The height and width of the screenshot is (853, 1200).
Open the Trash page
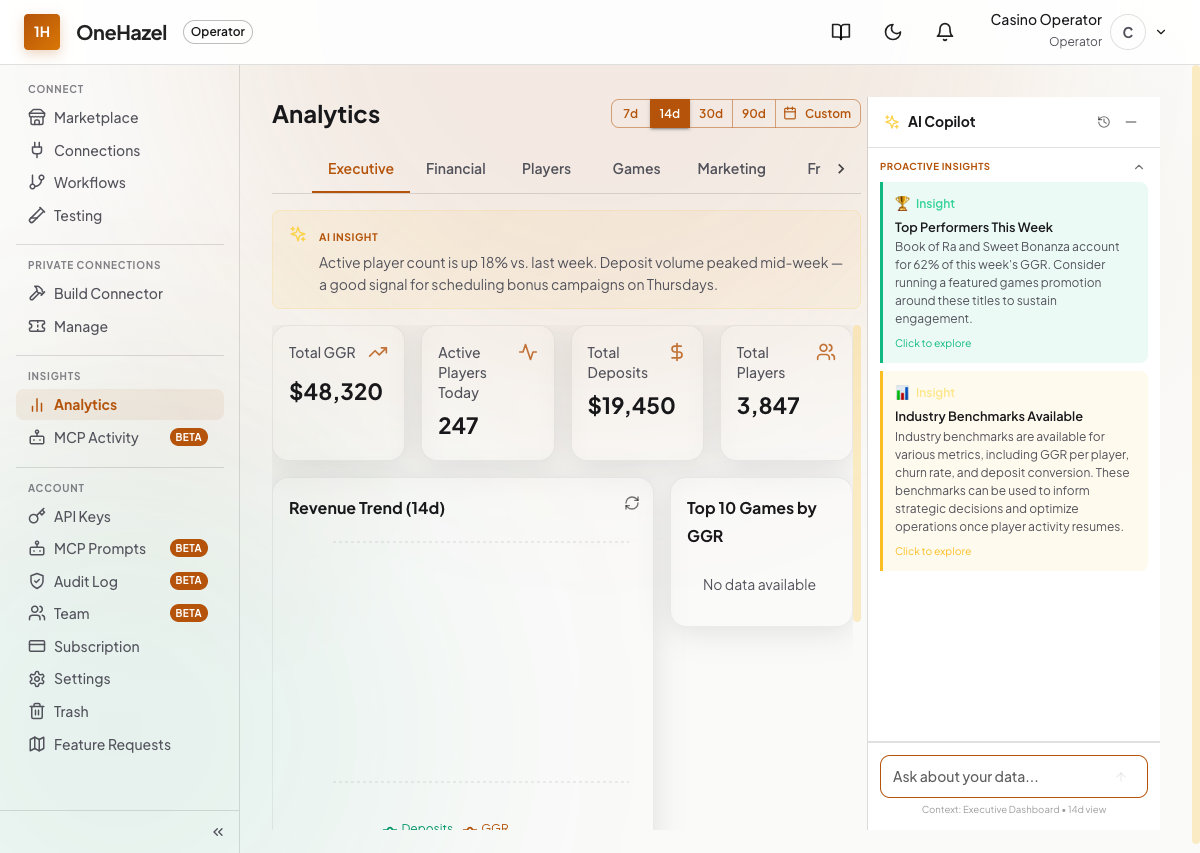tap(120, 712)
